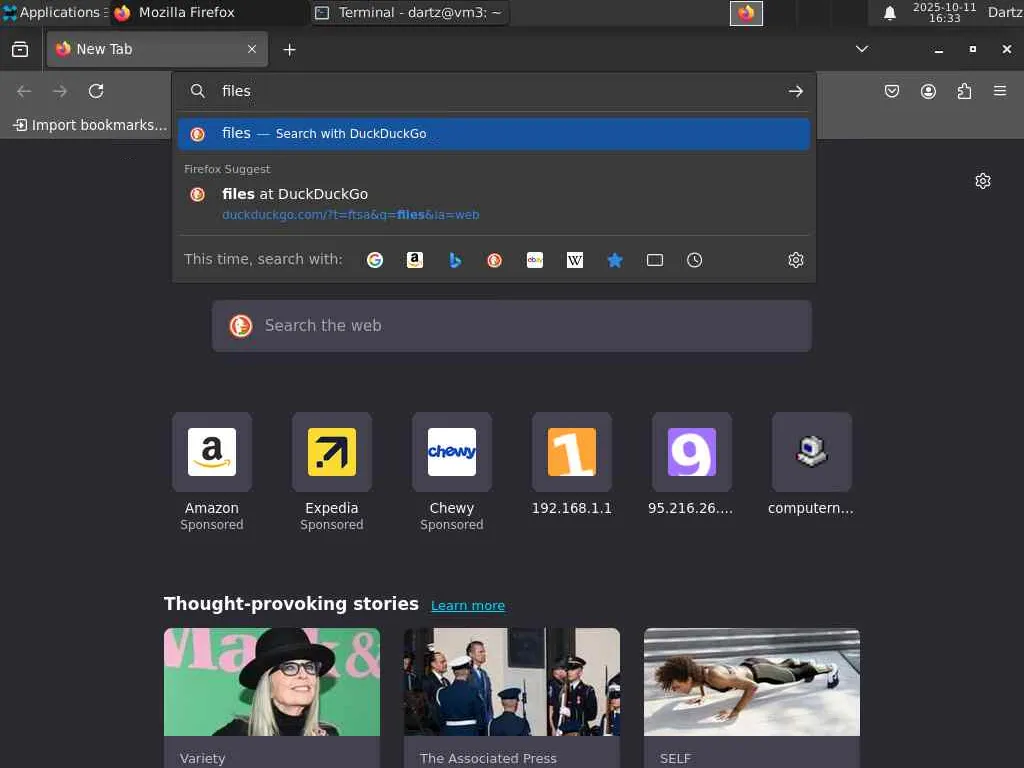Click Import bookmarks button
The image size is (1024, 768).
pyautogui.click(x=90, y=125)
